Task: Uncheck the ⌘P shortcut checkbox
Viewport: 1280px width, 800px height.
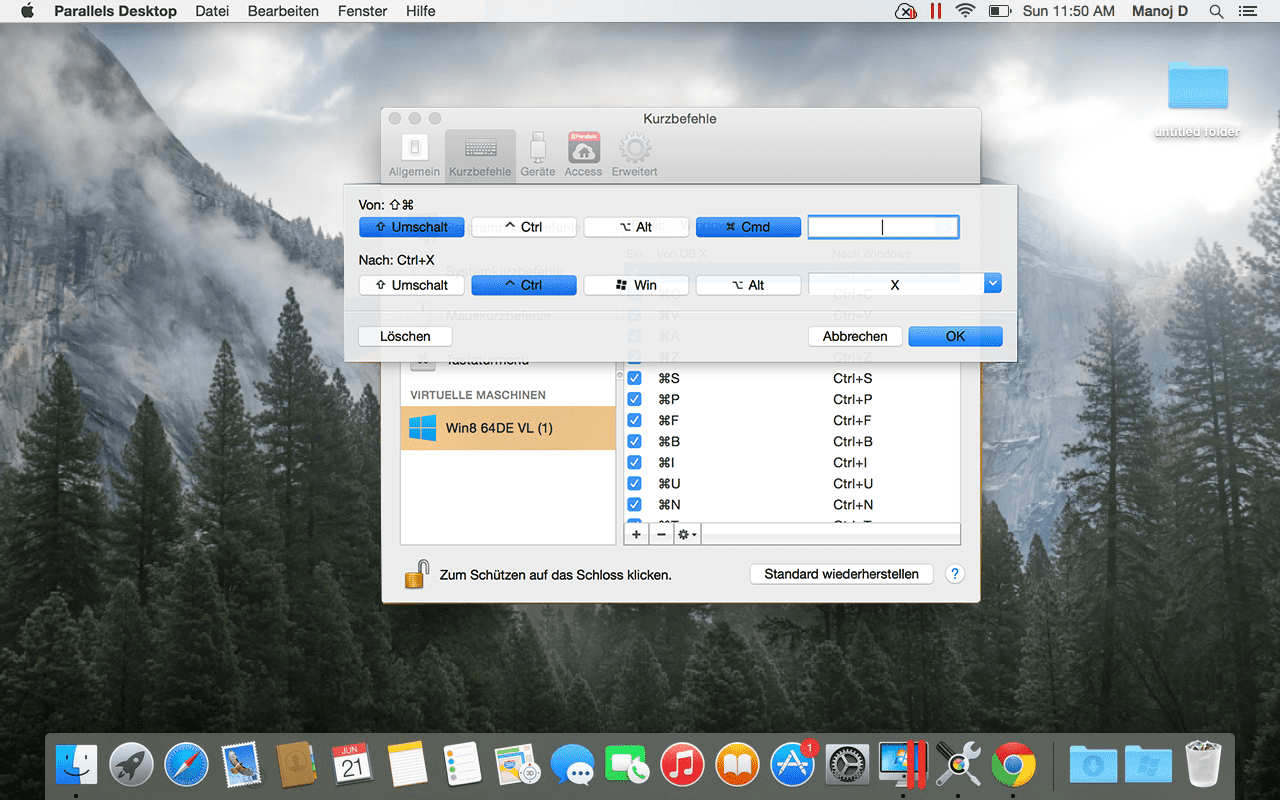Action: [x=634, y=399]
